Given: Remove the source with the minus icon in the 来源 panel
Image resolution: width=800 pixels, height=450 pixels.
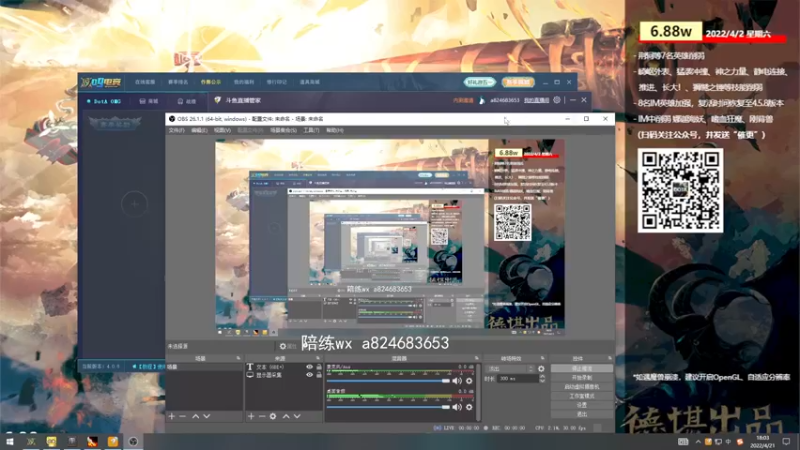Looking at the screenshot, I should (x=262, y=416).
